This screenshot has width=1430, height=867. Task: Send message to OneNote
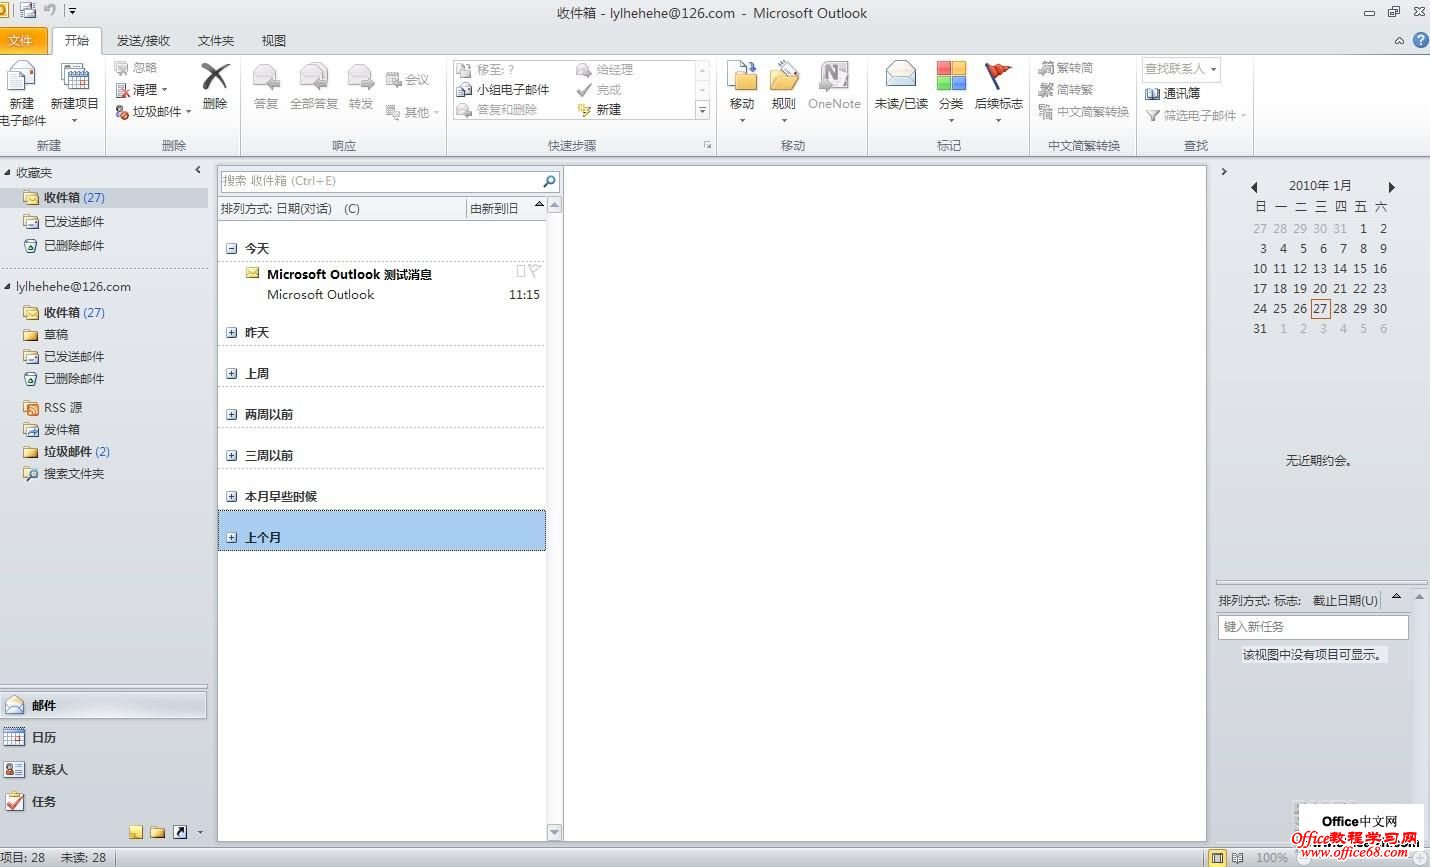tap(834, 88)
